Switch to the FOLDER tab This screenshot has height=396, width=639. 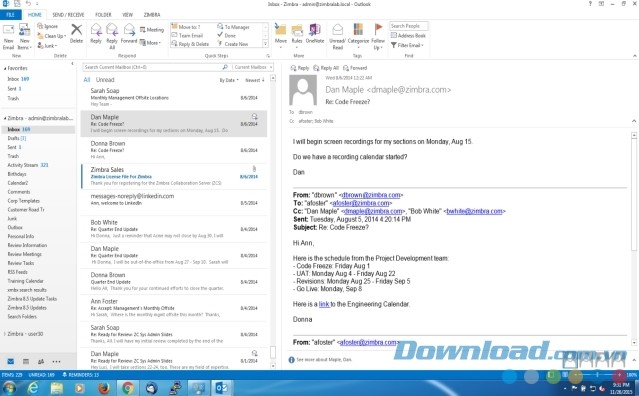103,15
